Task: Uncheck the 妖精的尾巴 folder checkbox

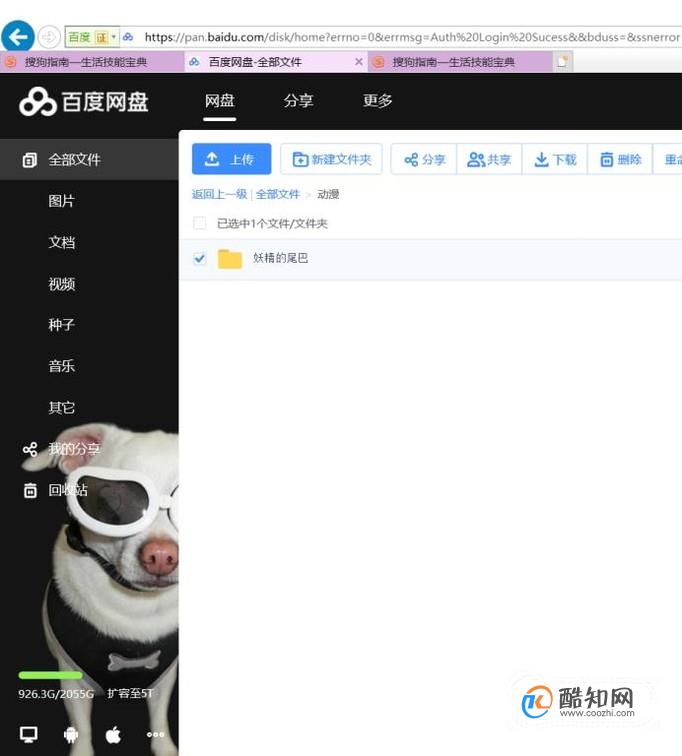Action: click(x=200, y=259)
